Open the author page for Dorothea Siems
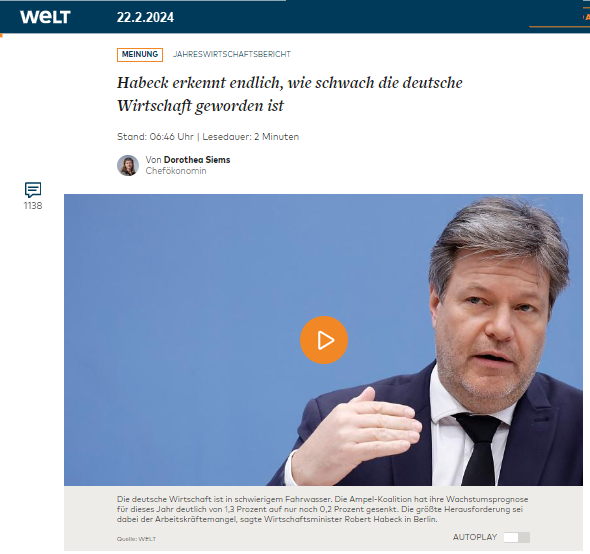The image size is (590, 554). tap(197, 160)
